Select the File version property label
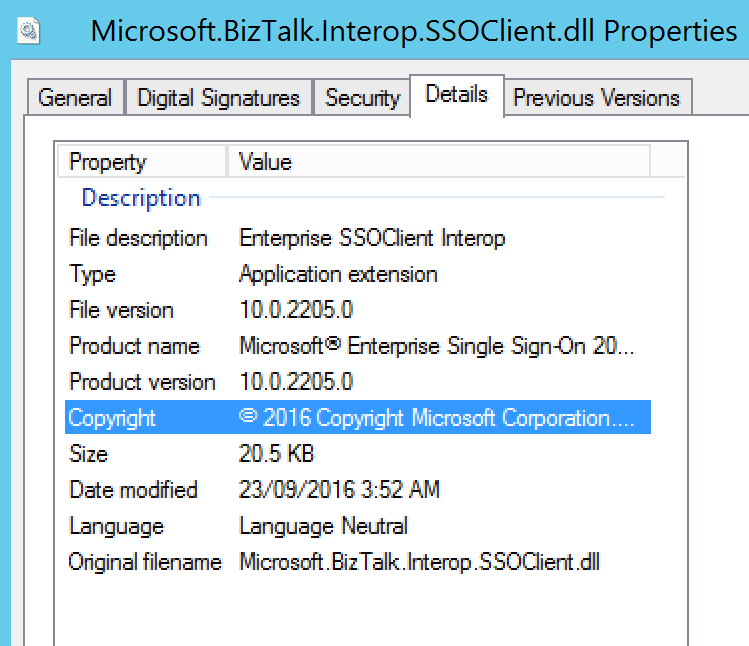This screenshot has height=646, width=749. [121, 310]
